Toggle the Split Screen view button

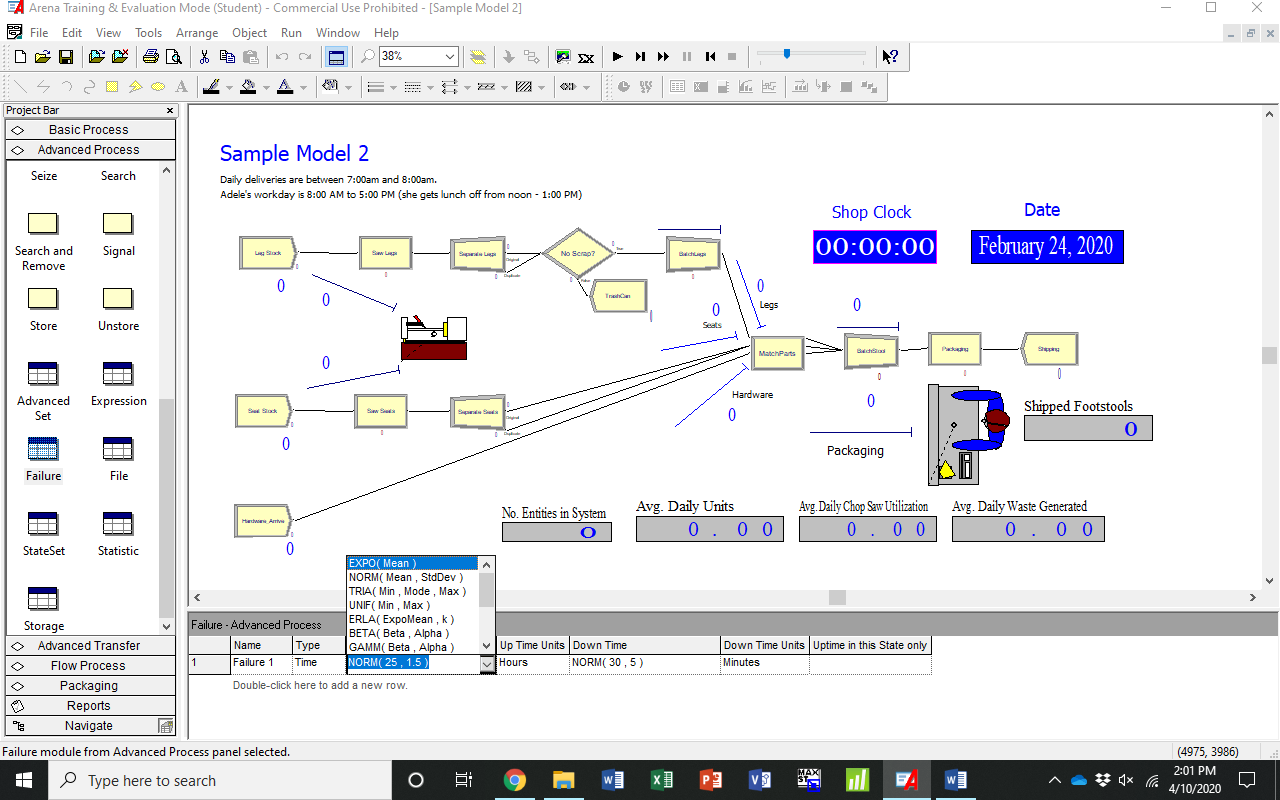click(336, 57)
